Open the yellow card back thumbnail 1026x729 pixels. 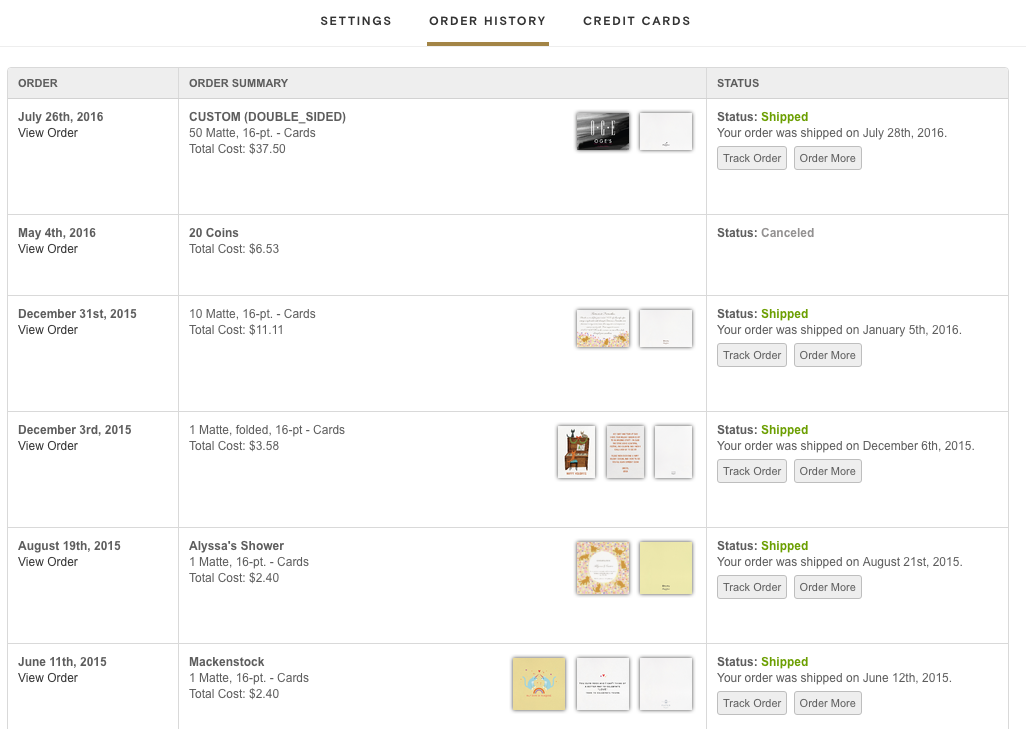[x=666, y=568]
